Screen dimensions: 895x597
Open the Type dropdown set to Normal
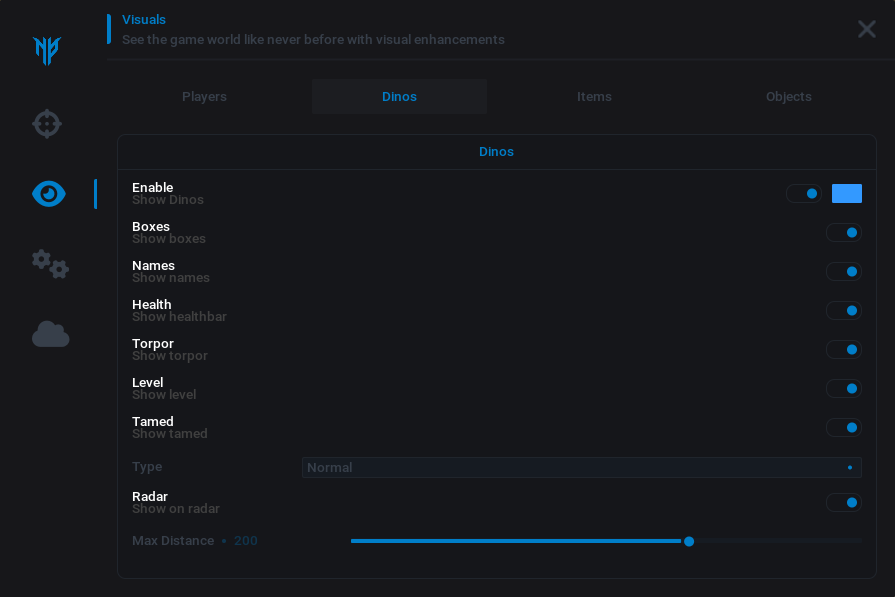point(581,468)
